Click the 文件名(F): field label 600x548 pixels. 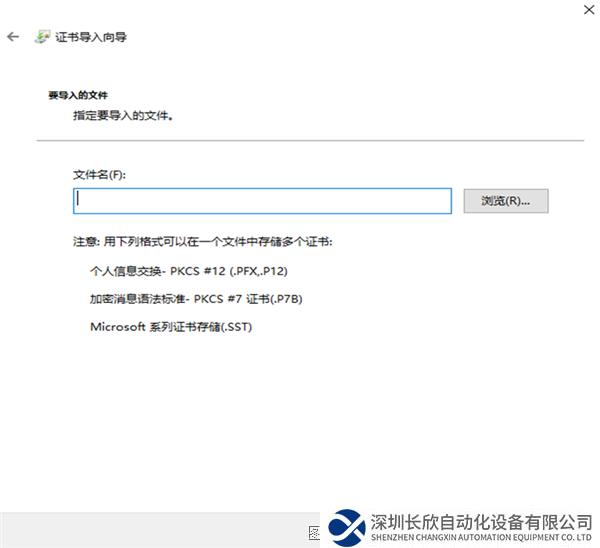coord(100,174)
